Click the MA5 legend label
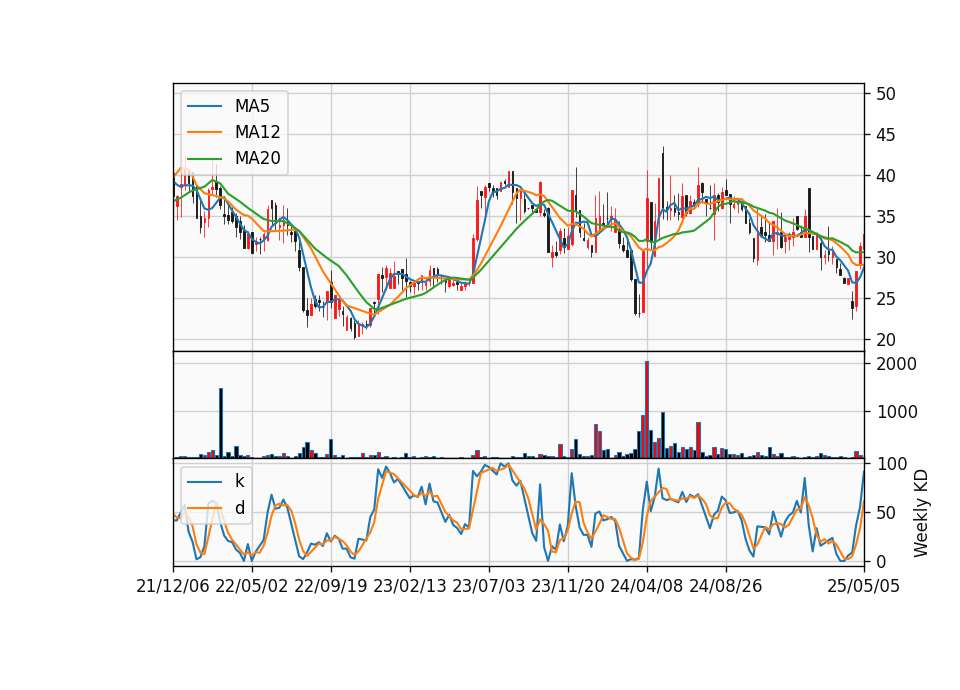 tap(252, 106)
